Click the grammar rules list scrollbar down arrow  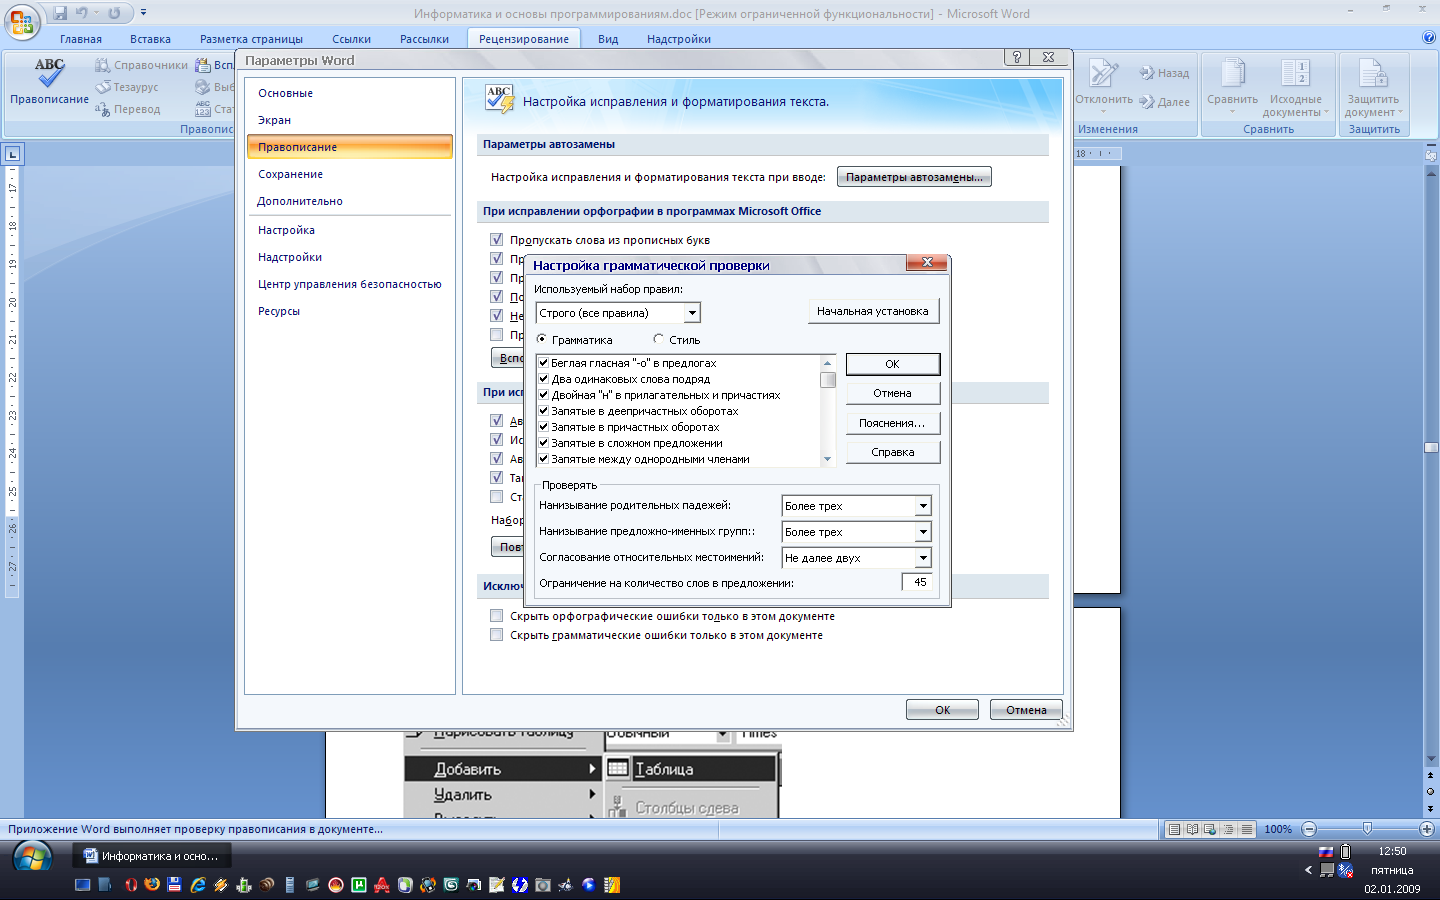[x=827, y=459]
